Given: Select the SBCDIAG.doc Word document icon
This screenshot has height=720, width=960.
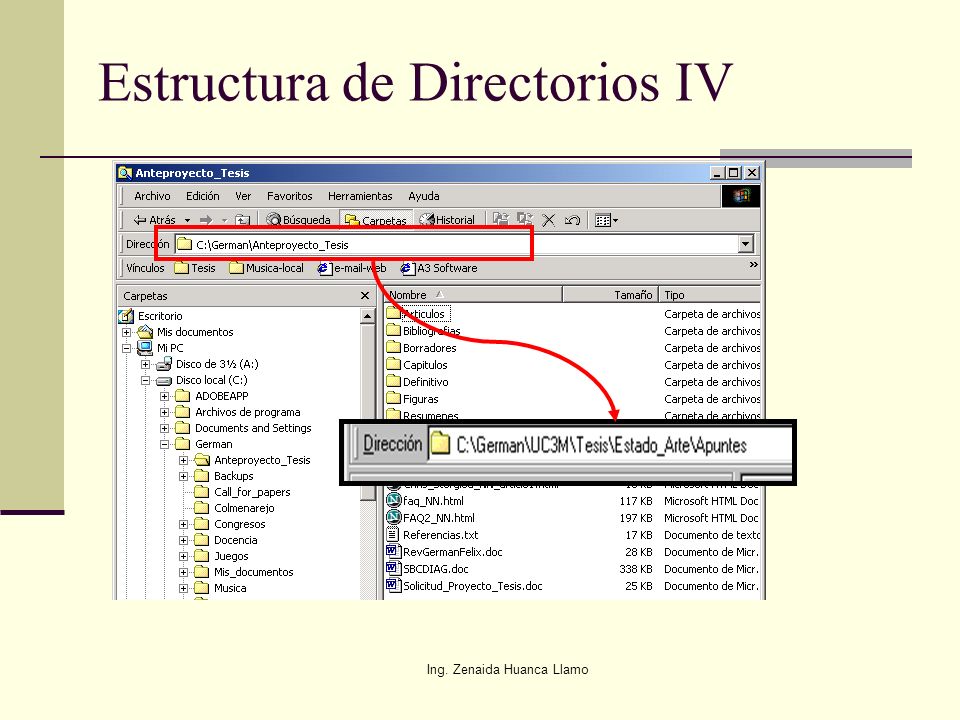Looking at the screenshot, I should tap(393, 569).
